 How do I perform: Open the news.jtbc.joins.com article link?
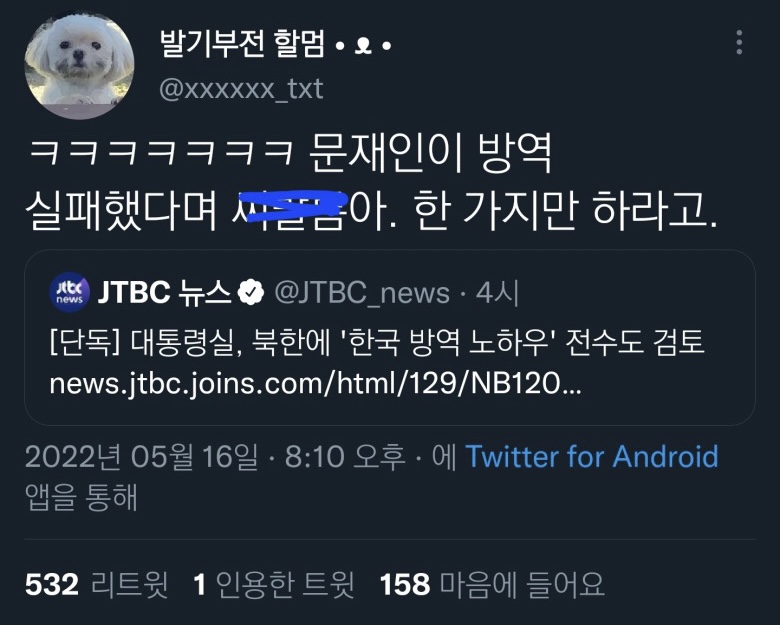pos(315,384)
